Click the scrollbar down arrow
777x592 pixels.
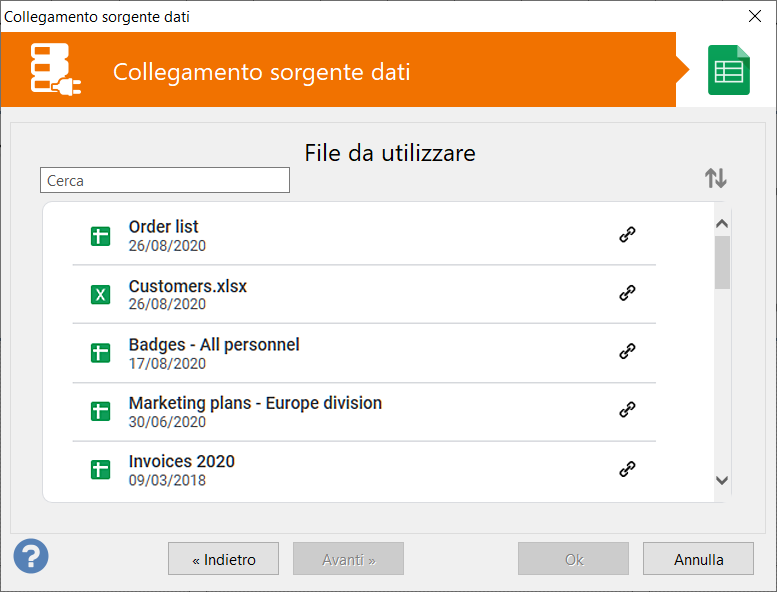point(722,480)
